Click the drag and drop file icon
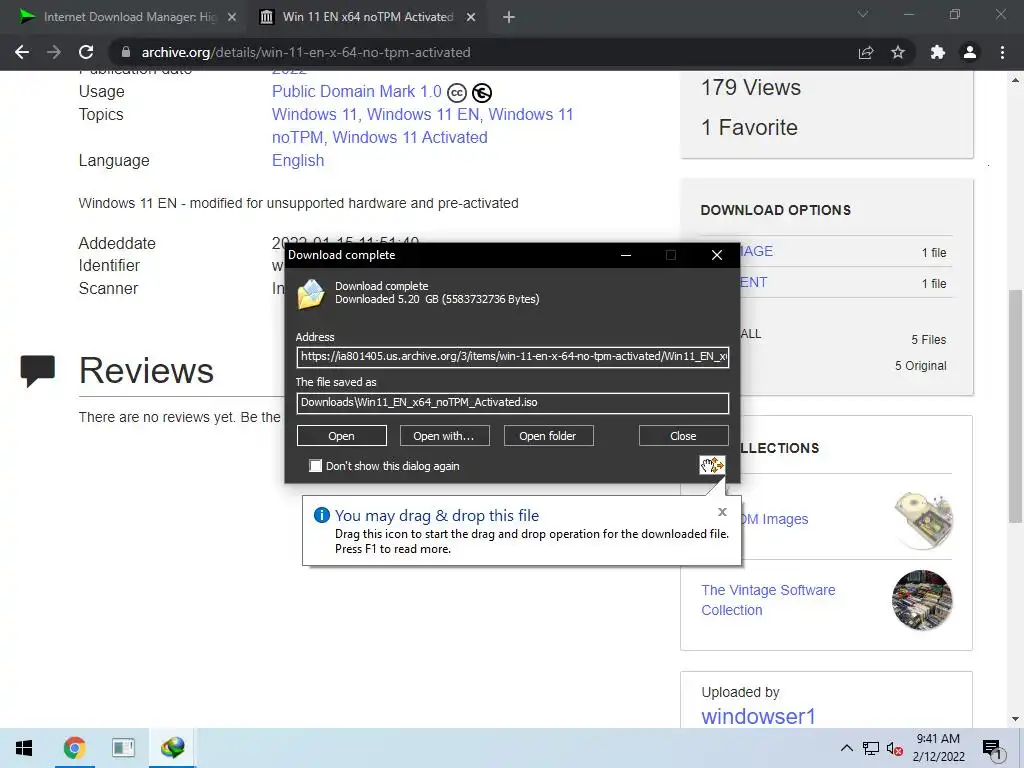The height and width of the screenshot is (768, 1024). point(712,465)
